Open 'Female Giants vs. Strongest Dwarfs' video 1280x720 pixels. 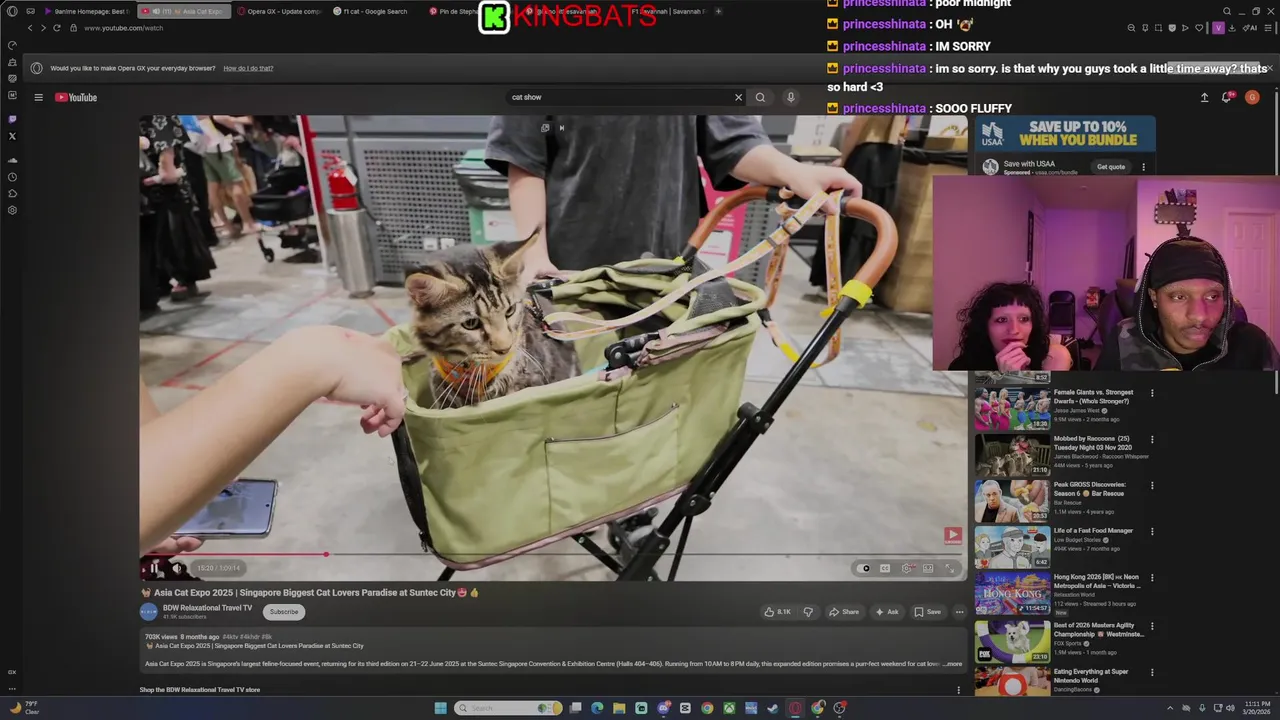pos(1093,396)
